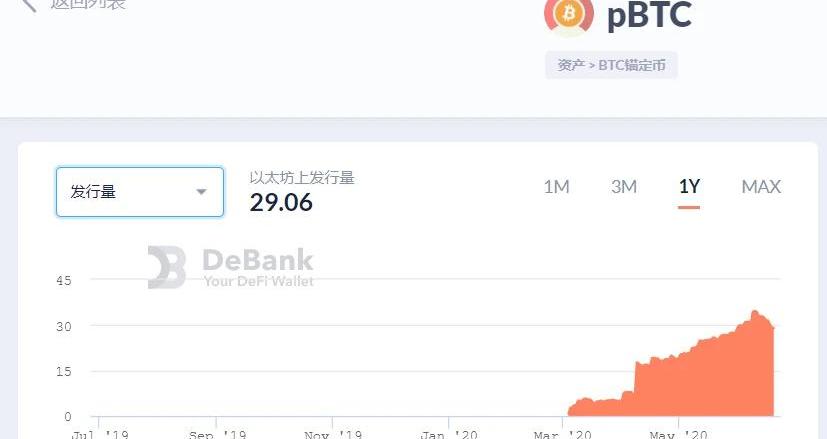Click the 45 label on the Y axis
Screen dimensions: 827x439
click(x=64, y=281)
